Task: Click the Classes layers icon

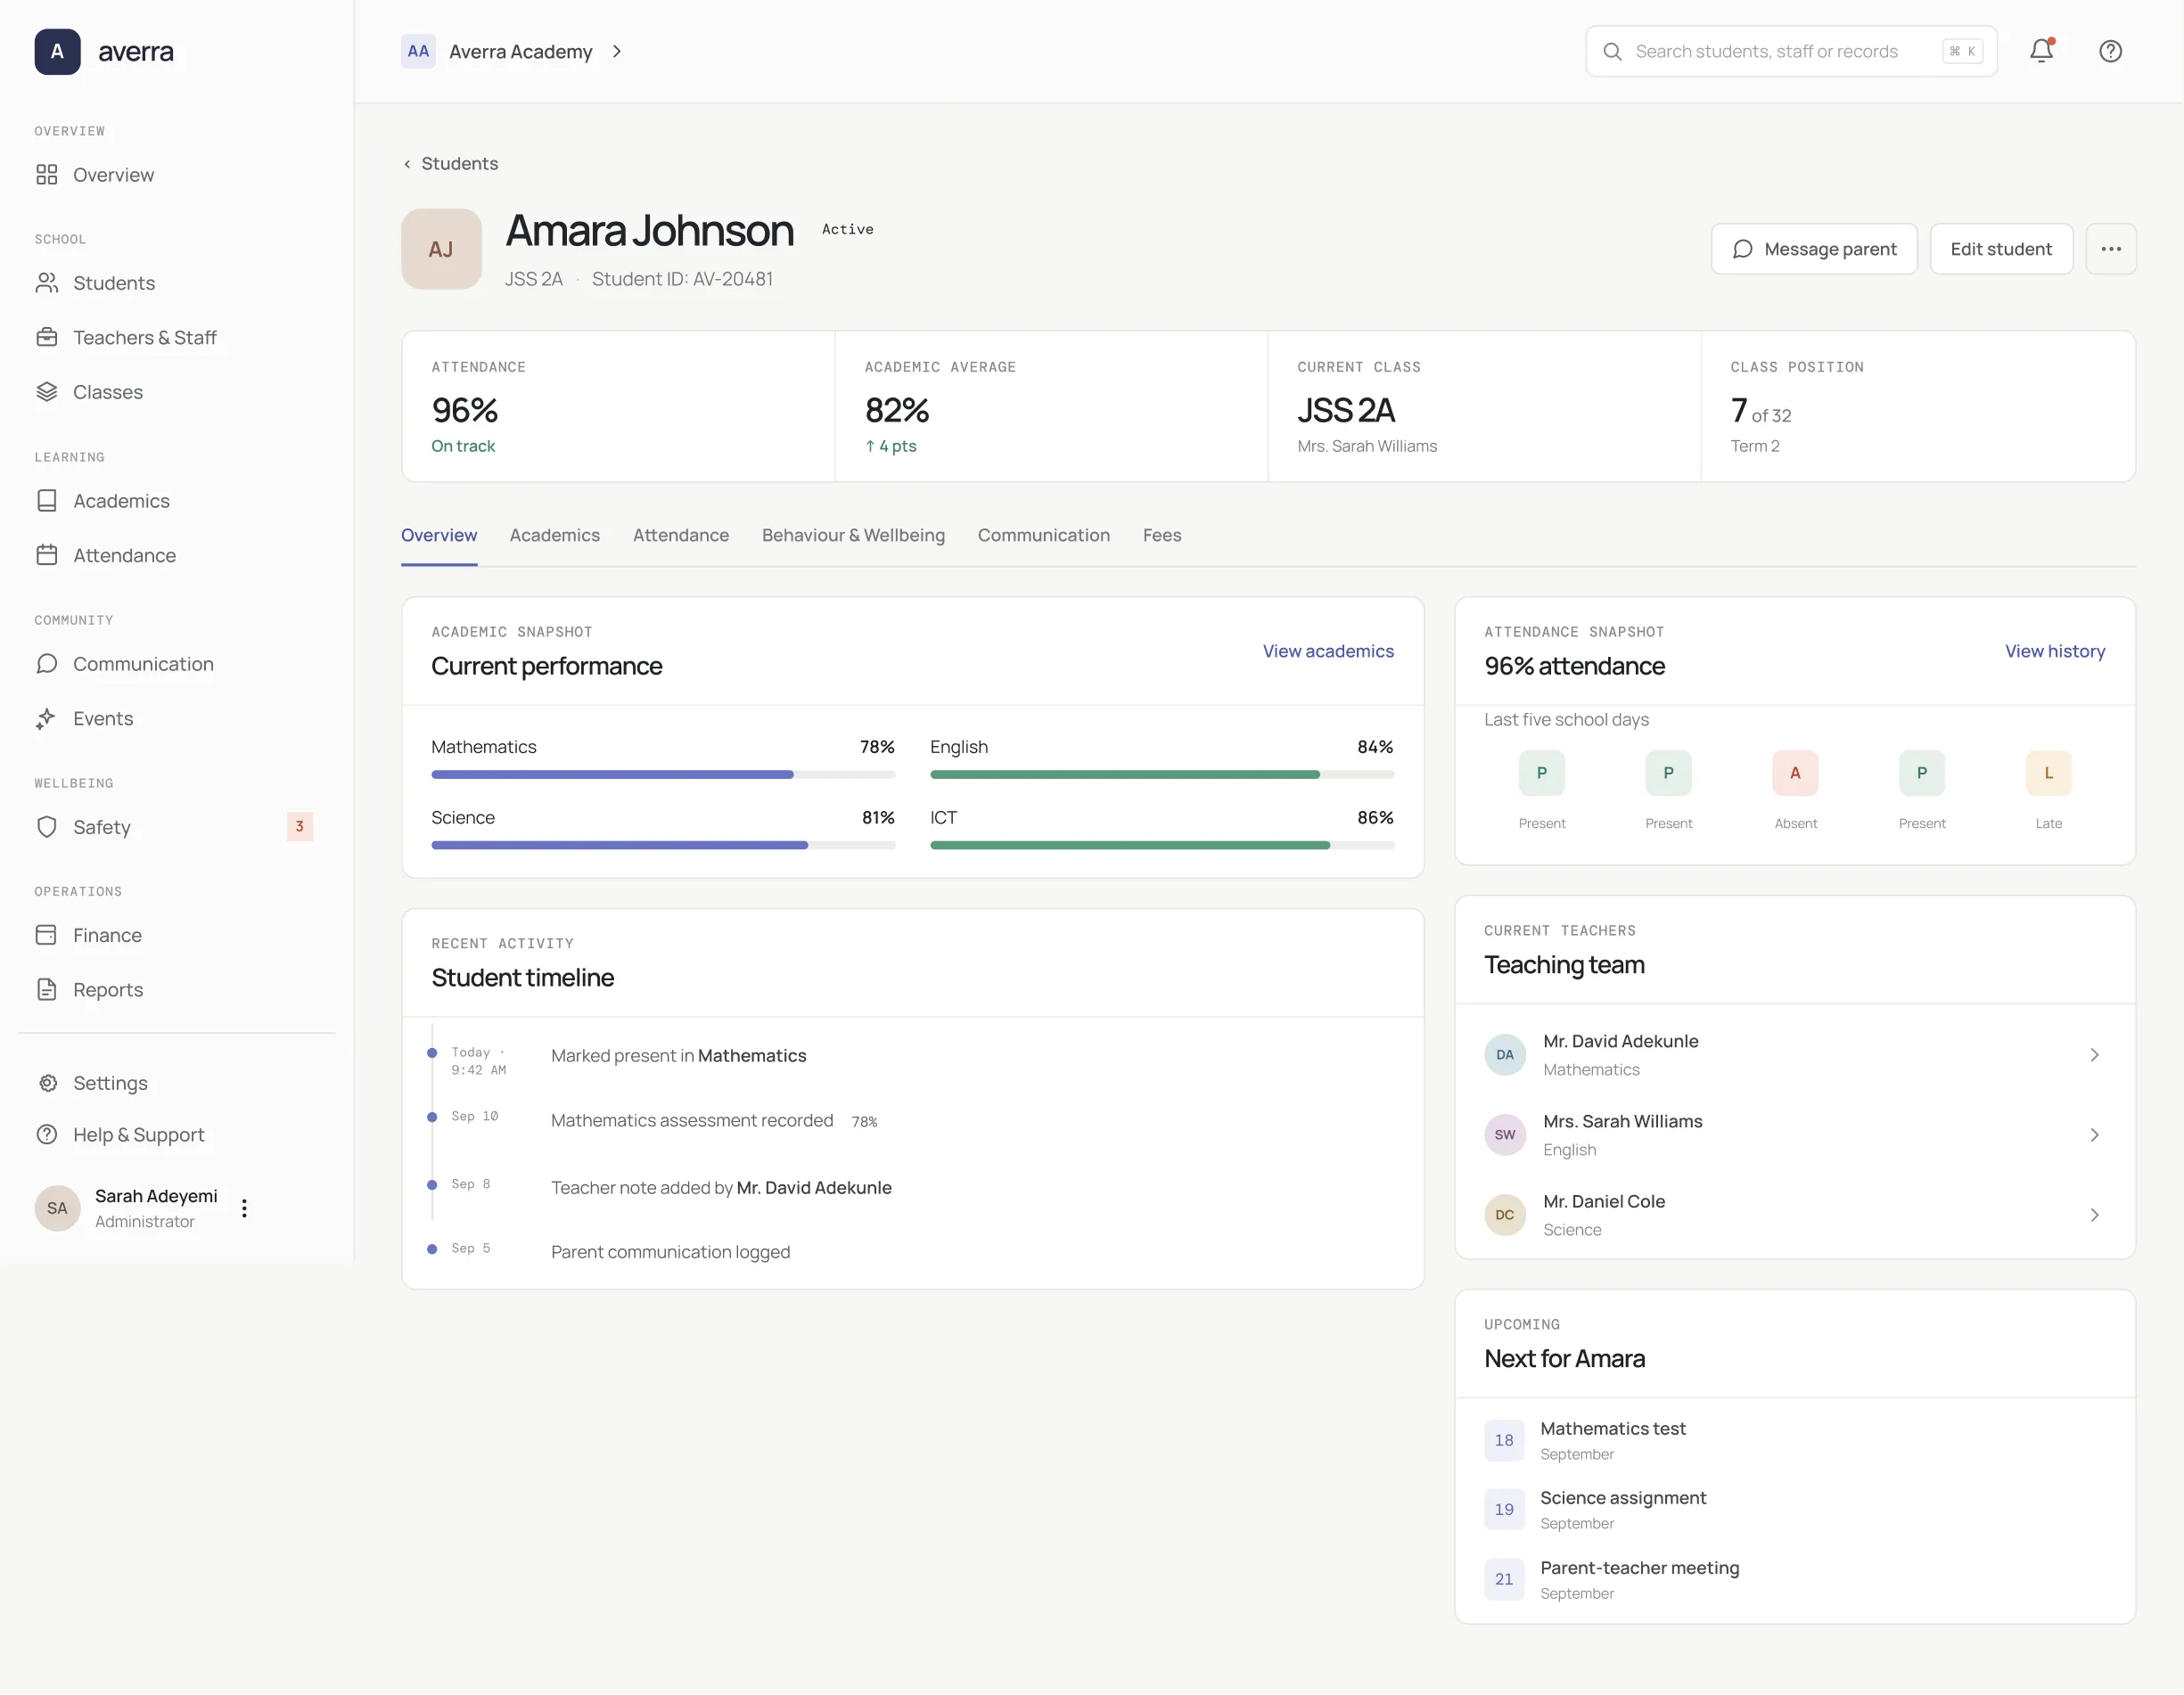Action: [47, 392]
